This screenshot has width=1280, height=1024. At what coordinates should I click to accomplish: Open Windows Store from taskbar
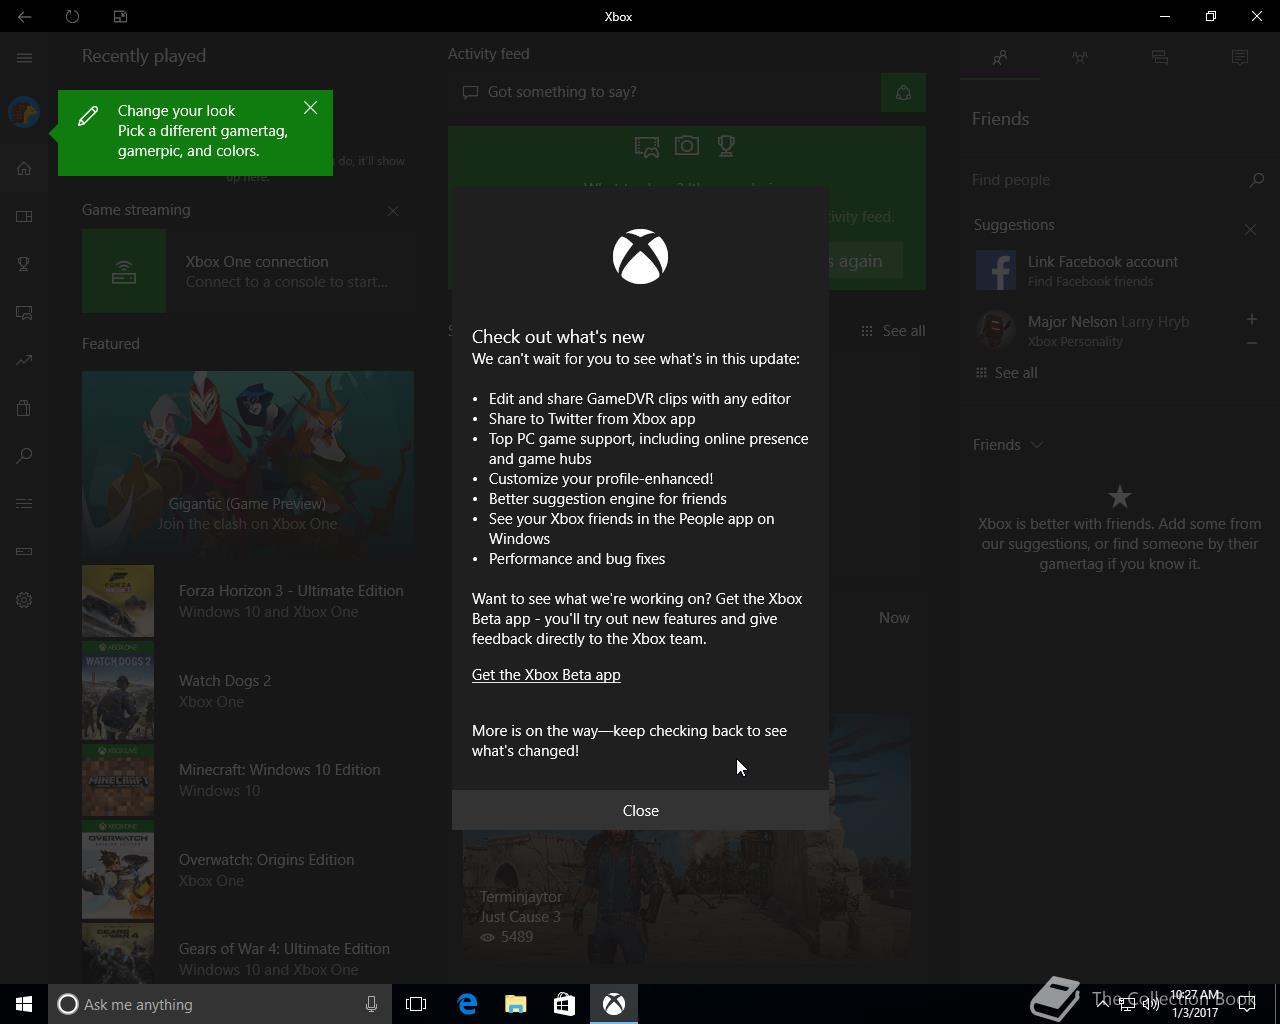point(564,1004)
